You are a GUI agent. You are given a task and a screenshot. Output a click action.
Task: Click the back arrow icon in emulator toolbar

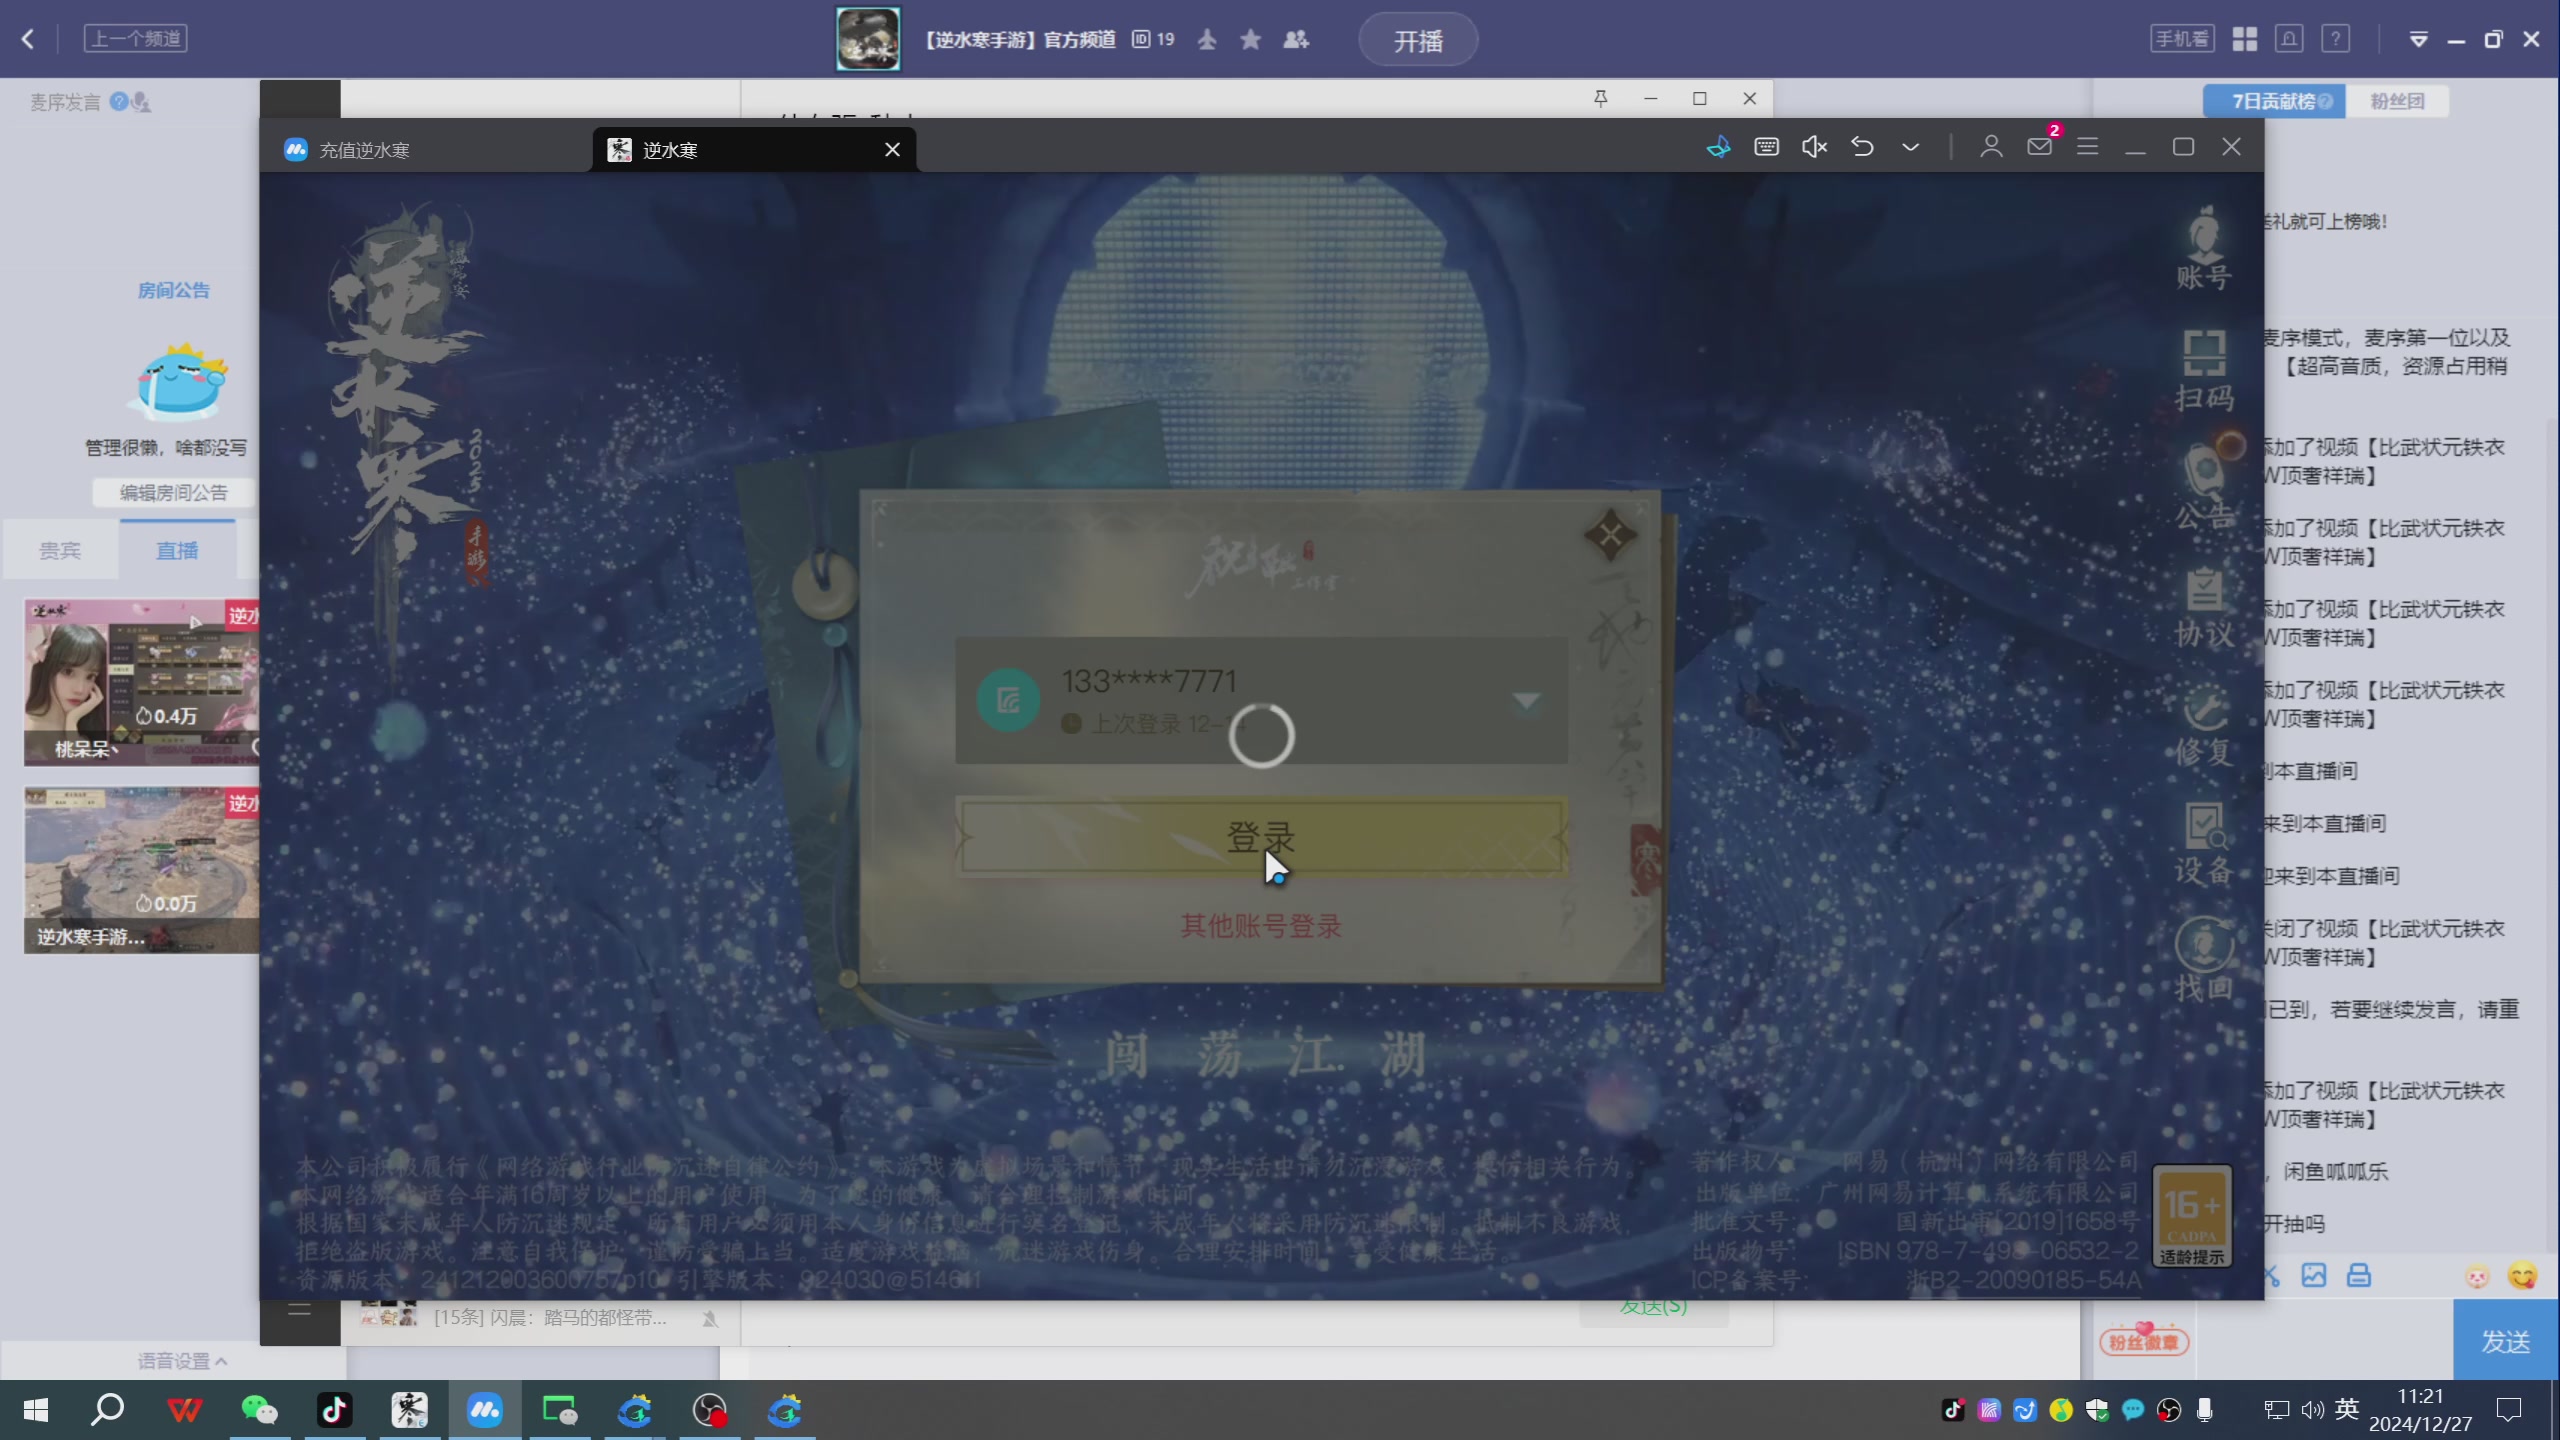1862,147
